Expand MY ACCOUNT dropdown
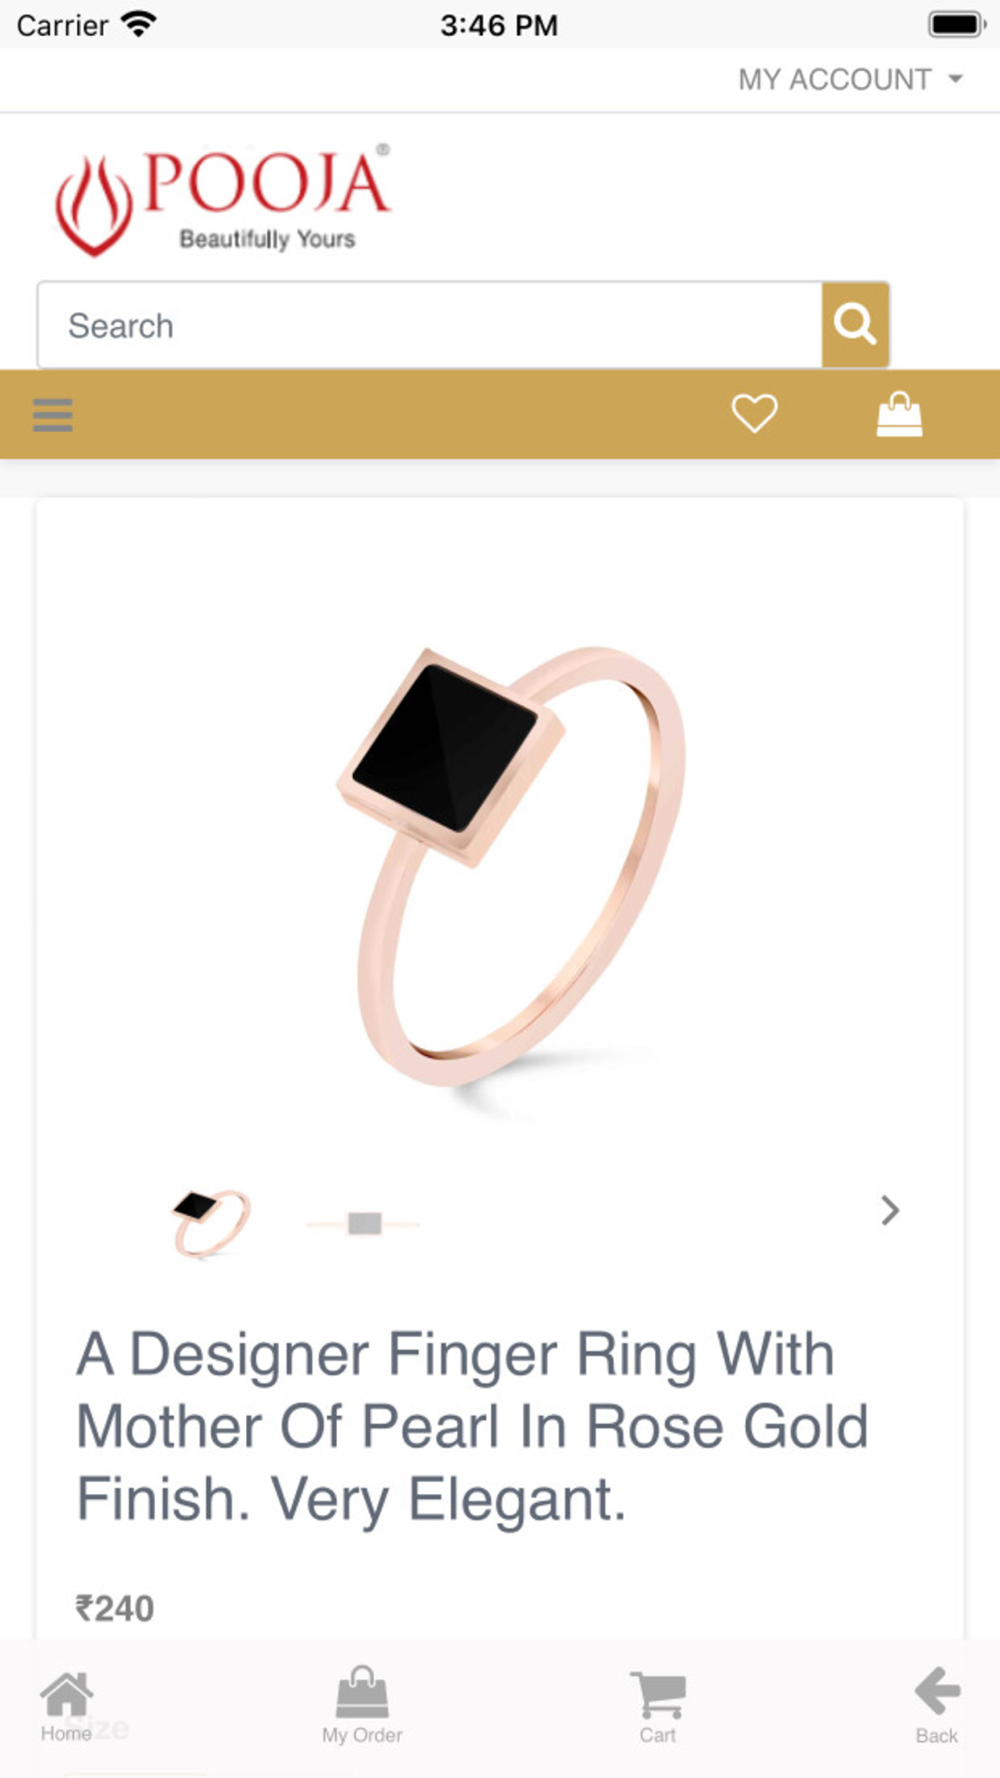1000x1778 pixels. coord(850,79)
